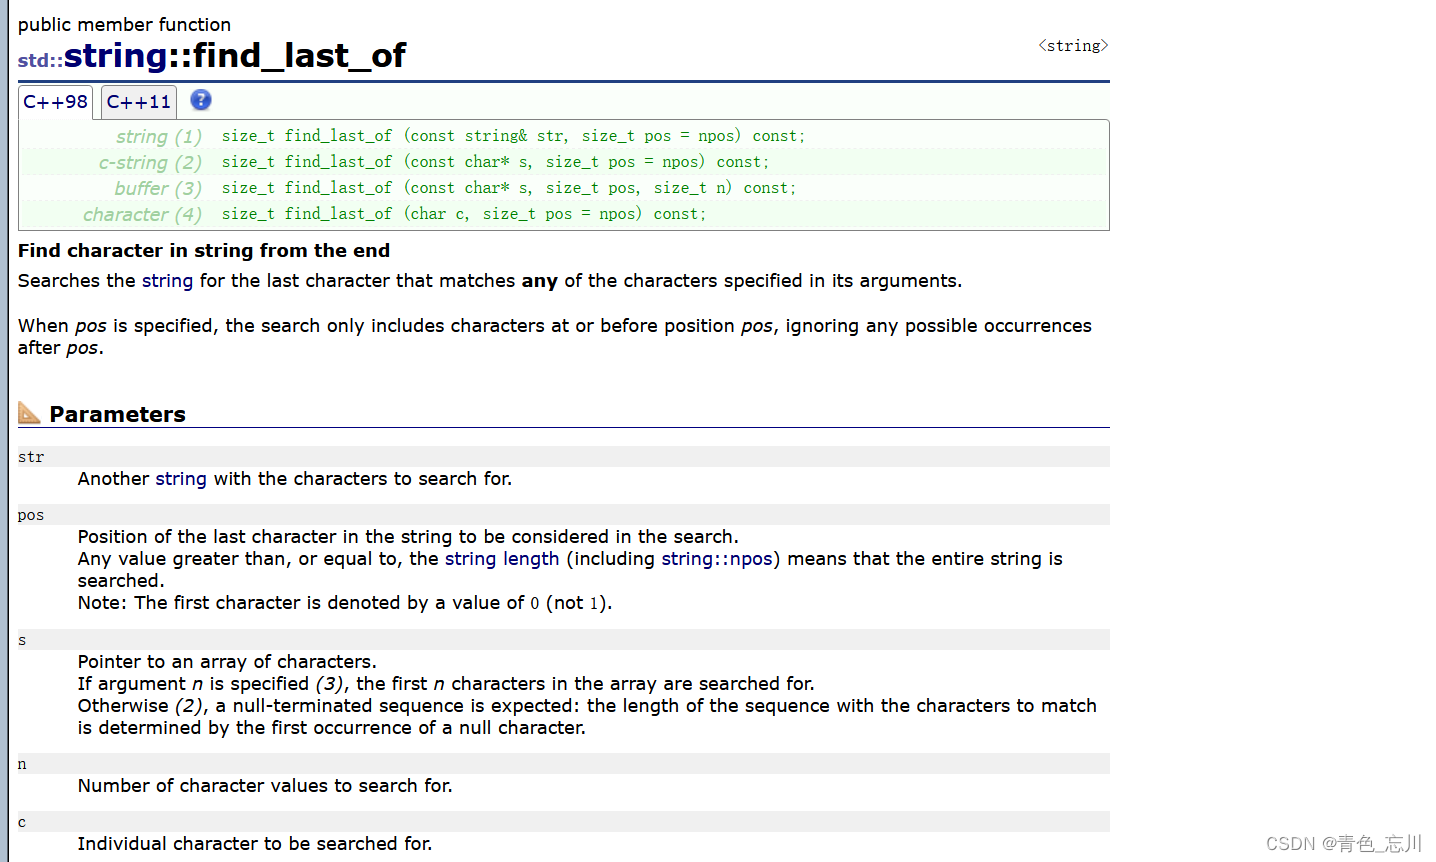
Task: Click 'Pointer to an array of characters.' text
Action: click(x=227, y=662)
